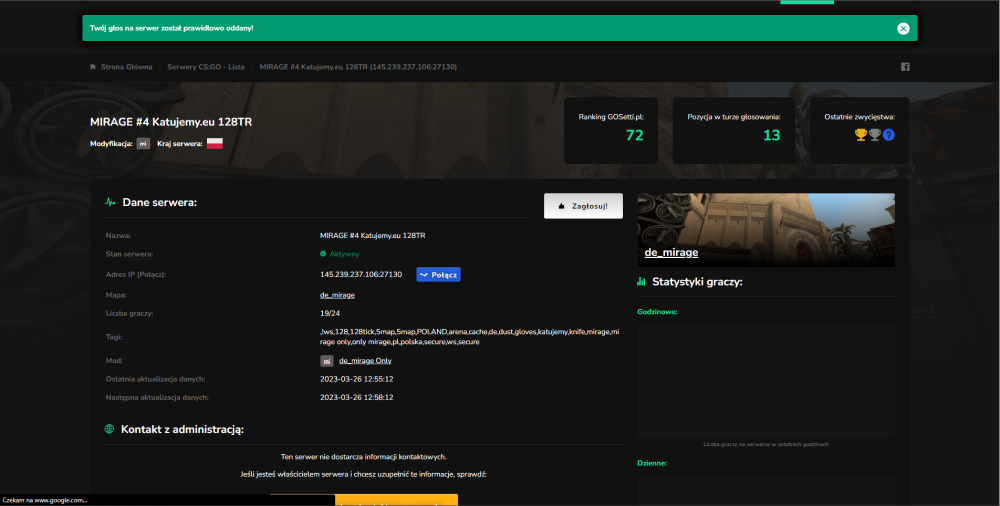Click the player count 19/24
Screen dimensions: 1000x506
(330, 313)
